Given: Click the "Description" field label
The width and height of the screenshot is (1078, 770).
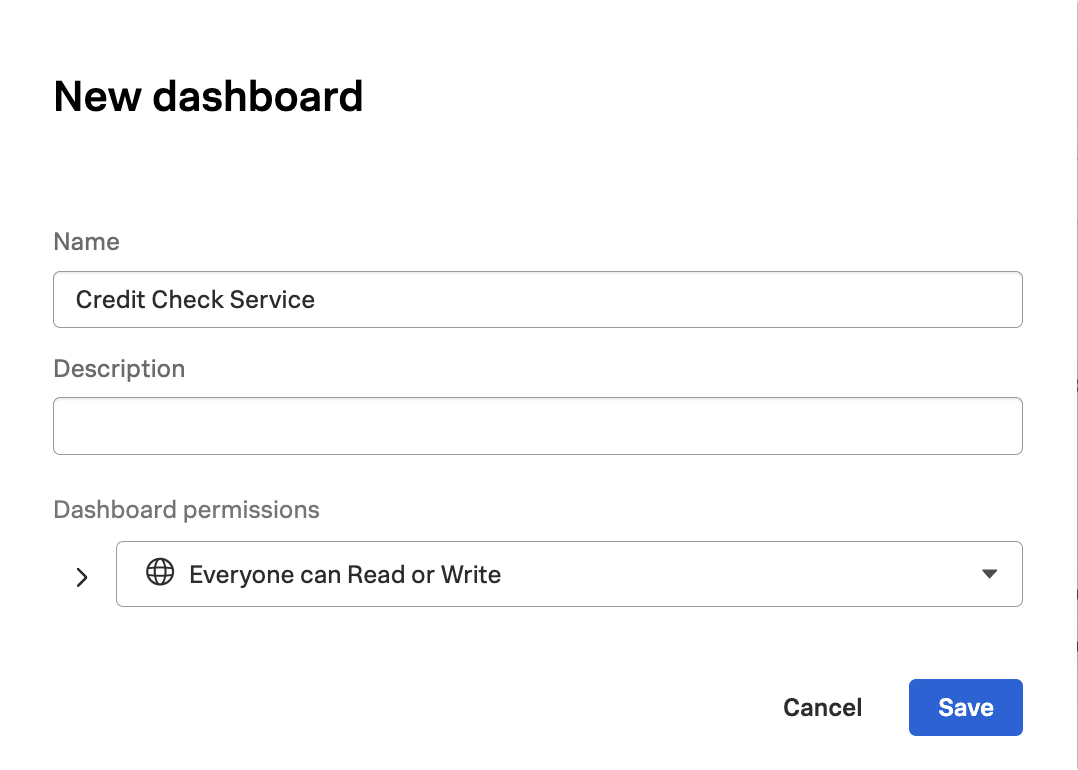Looking at the screenshot, I should point(119,369).
